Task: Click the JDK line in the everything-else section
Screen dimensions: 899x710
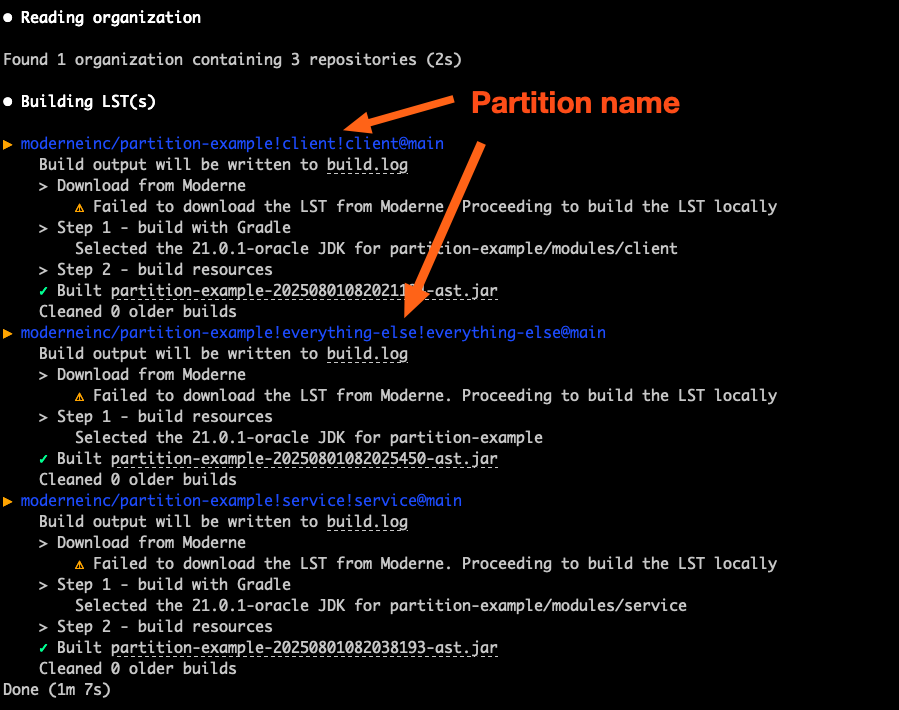Action: pyautogui.click(x=308, y=438)
